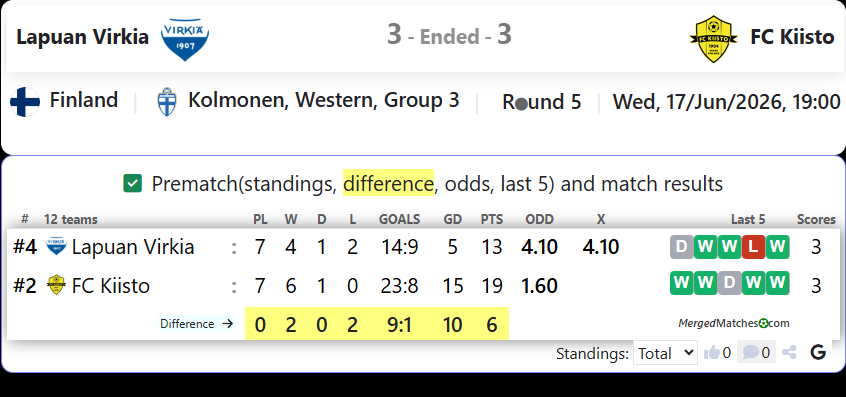Open comments via speech bubble icon

point(751,353)
